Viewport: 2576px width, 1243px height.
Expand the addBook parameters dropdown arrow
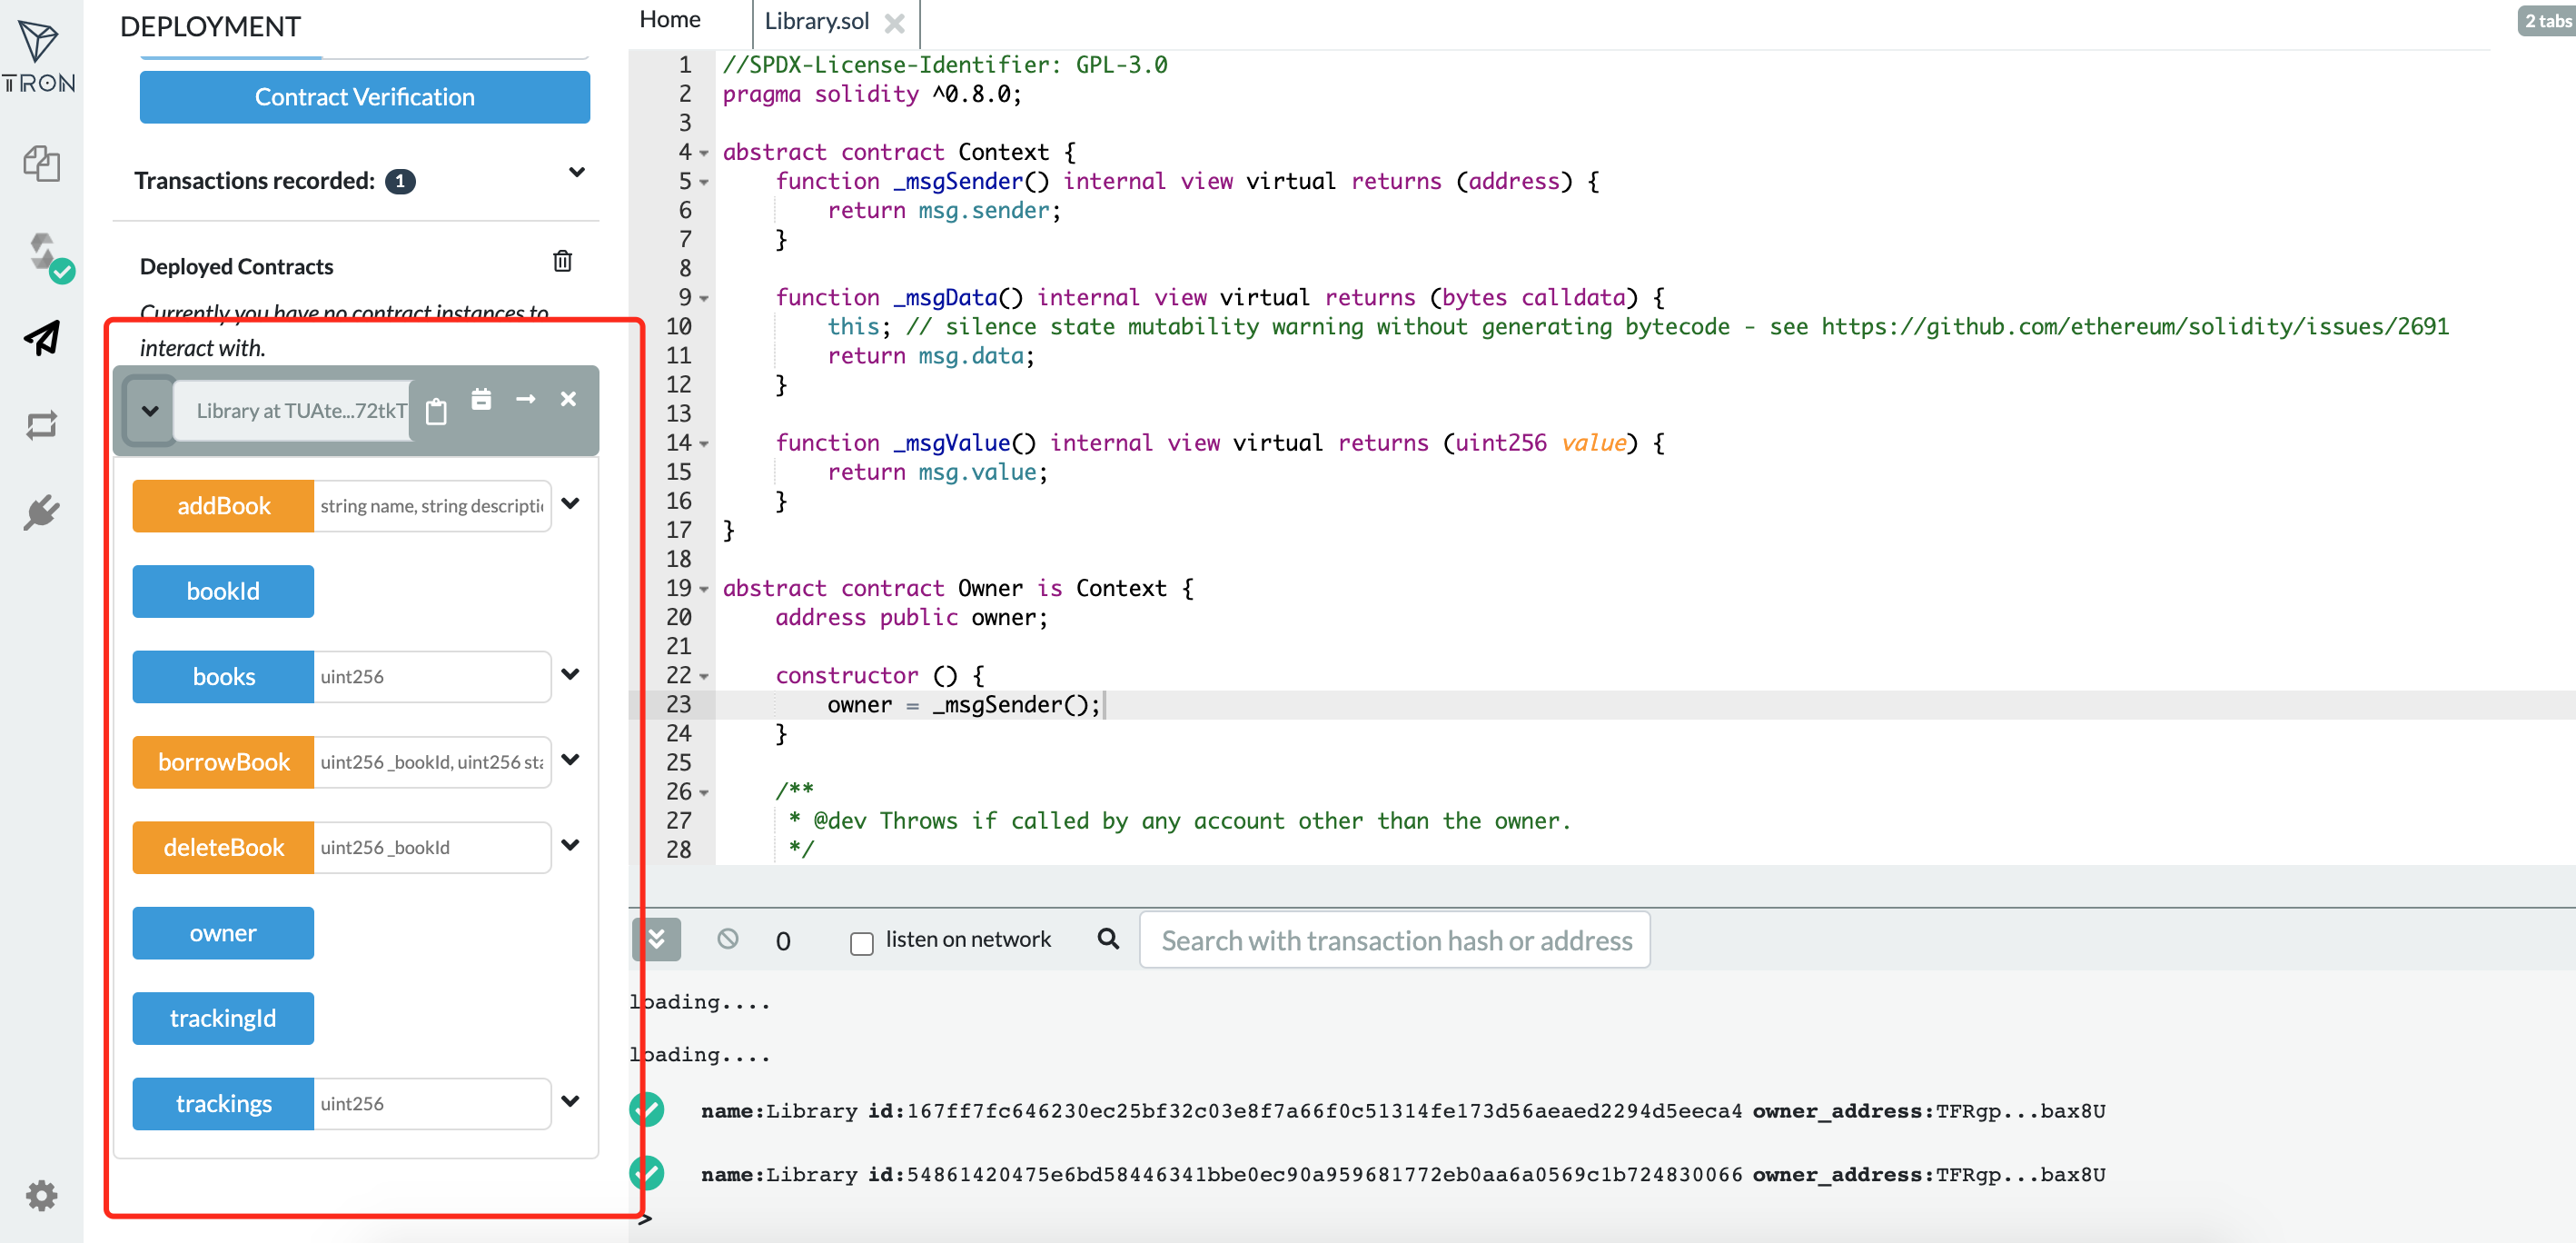pyautogui.click(x=570, y=504)
